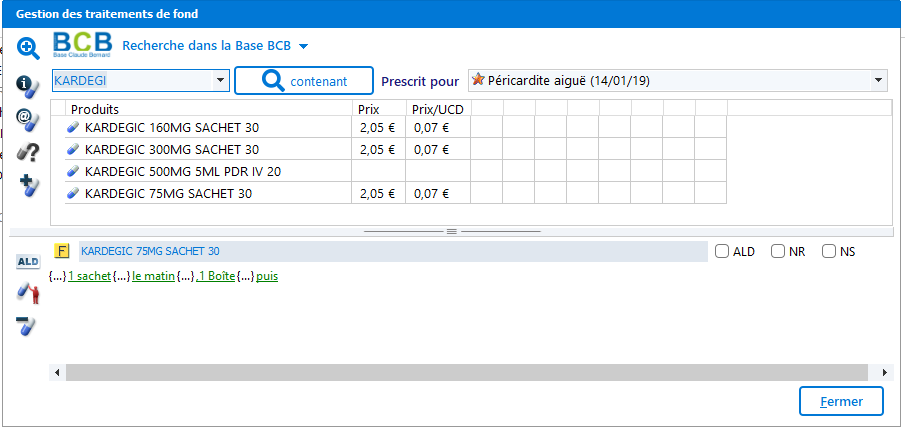The height and width of the screenshot is (430, 905).
Task: Tick the ALD checkbox
Action: coord(722,251)
